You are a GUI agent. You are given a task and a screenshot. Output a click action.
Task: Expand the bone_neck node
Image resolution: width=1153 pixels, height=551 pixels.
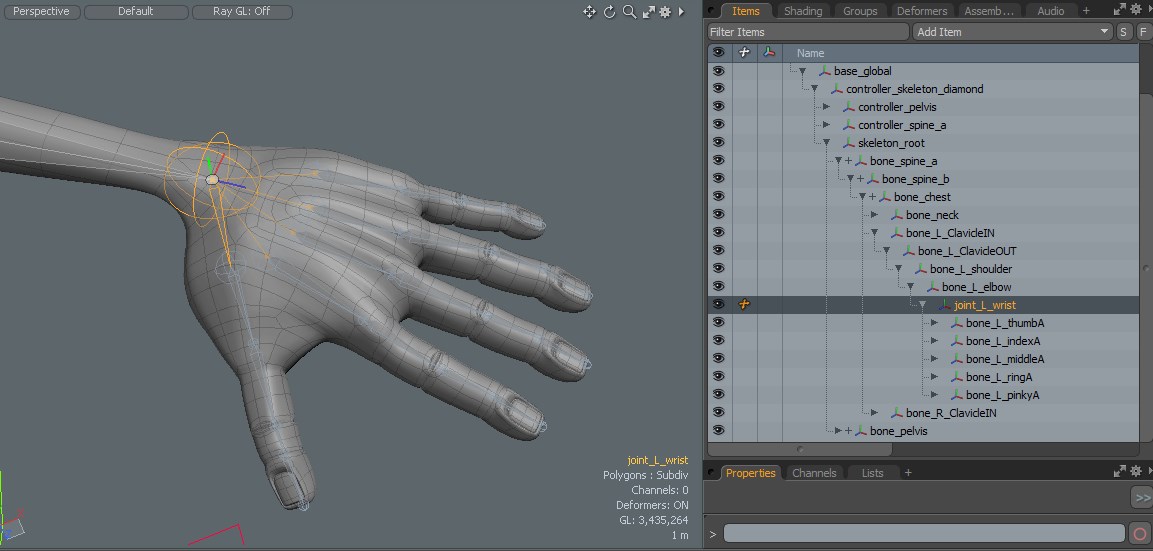coord(874,215)
